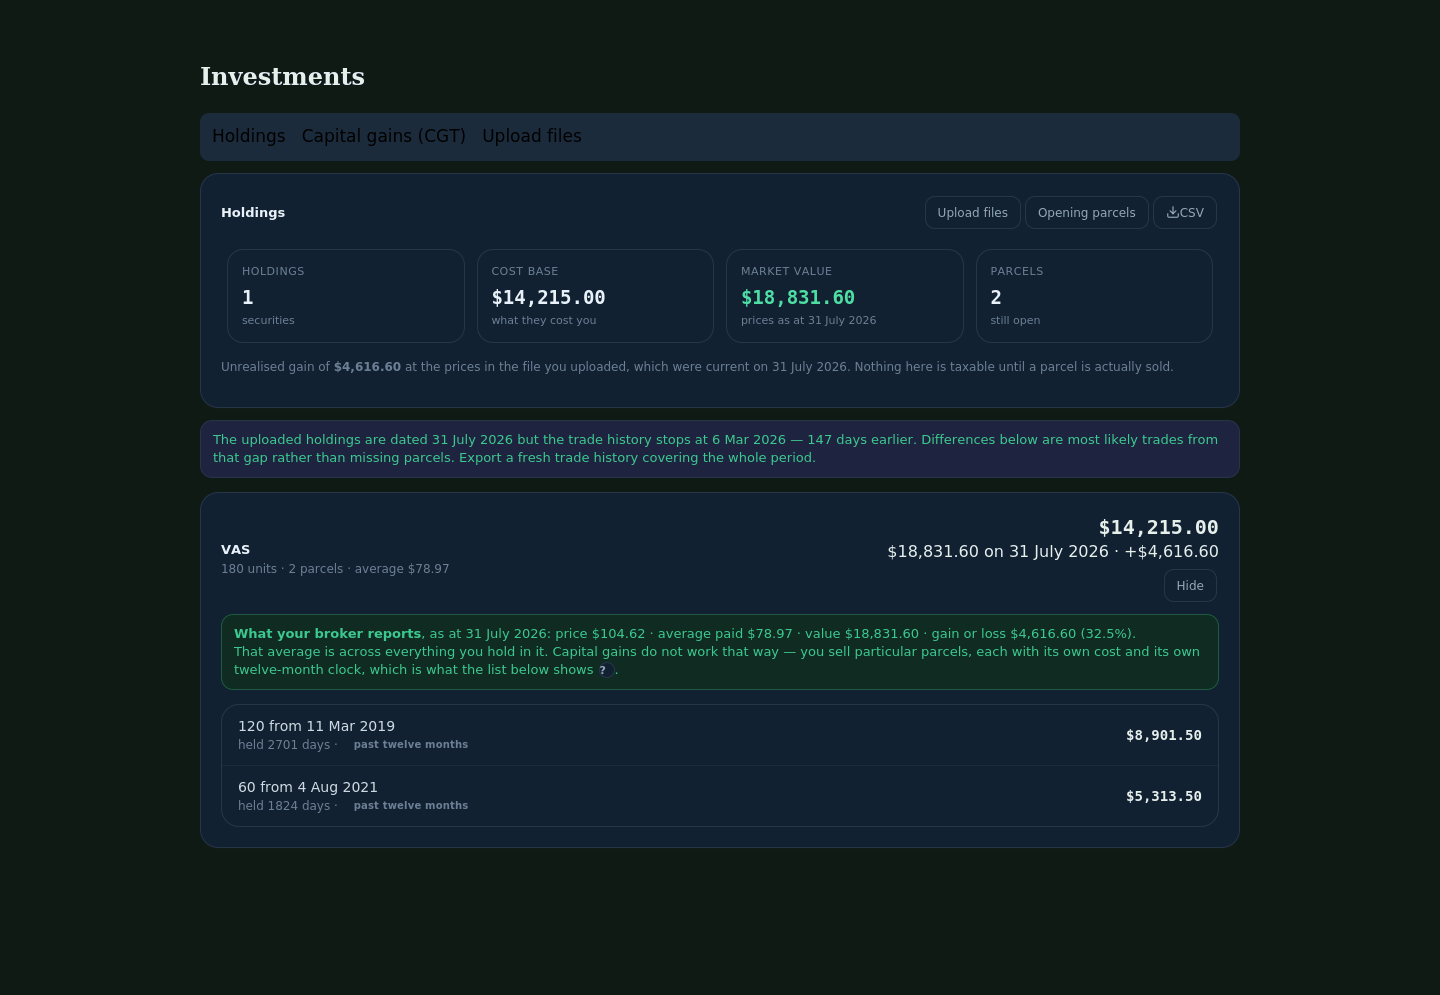
Task: Download holdings as CSV
Action: click(x=1185, y=213)
